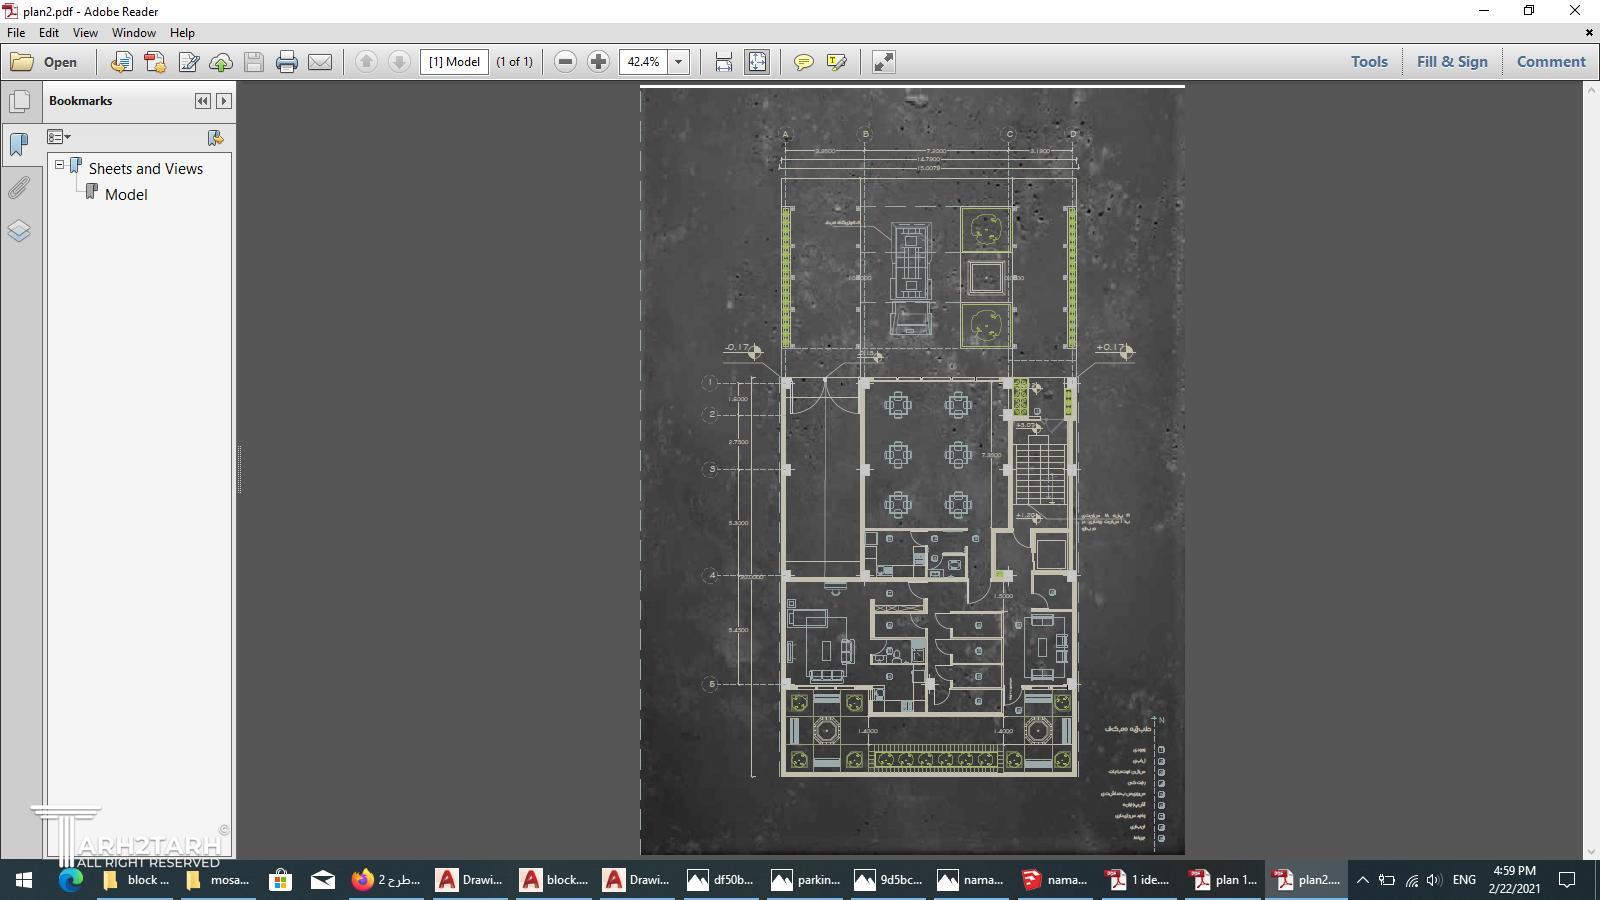Screen dimensions: 1600x900
Task: Select the Highlight text tool
Action: coord(837,62)
